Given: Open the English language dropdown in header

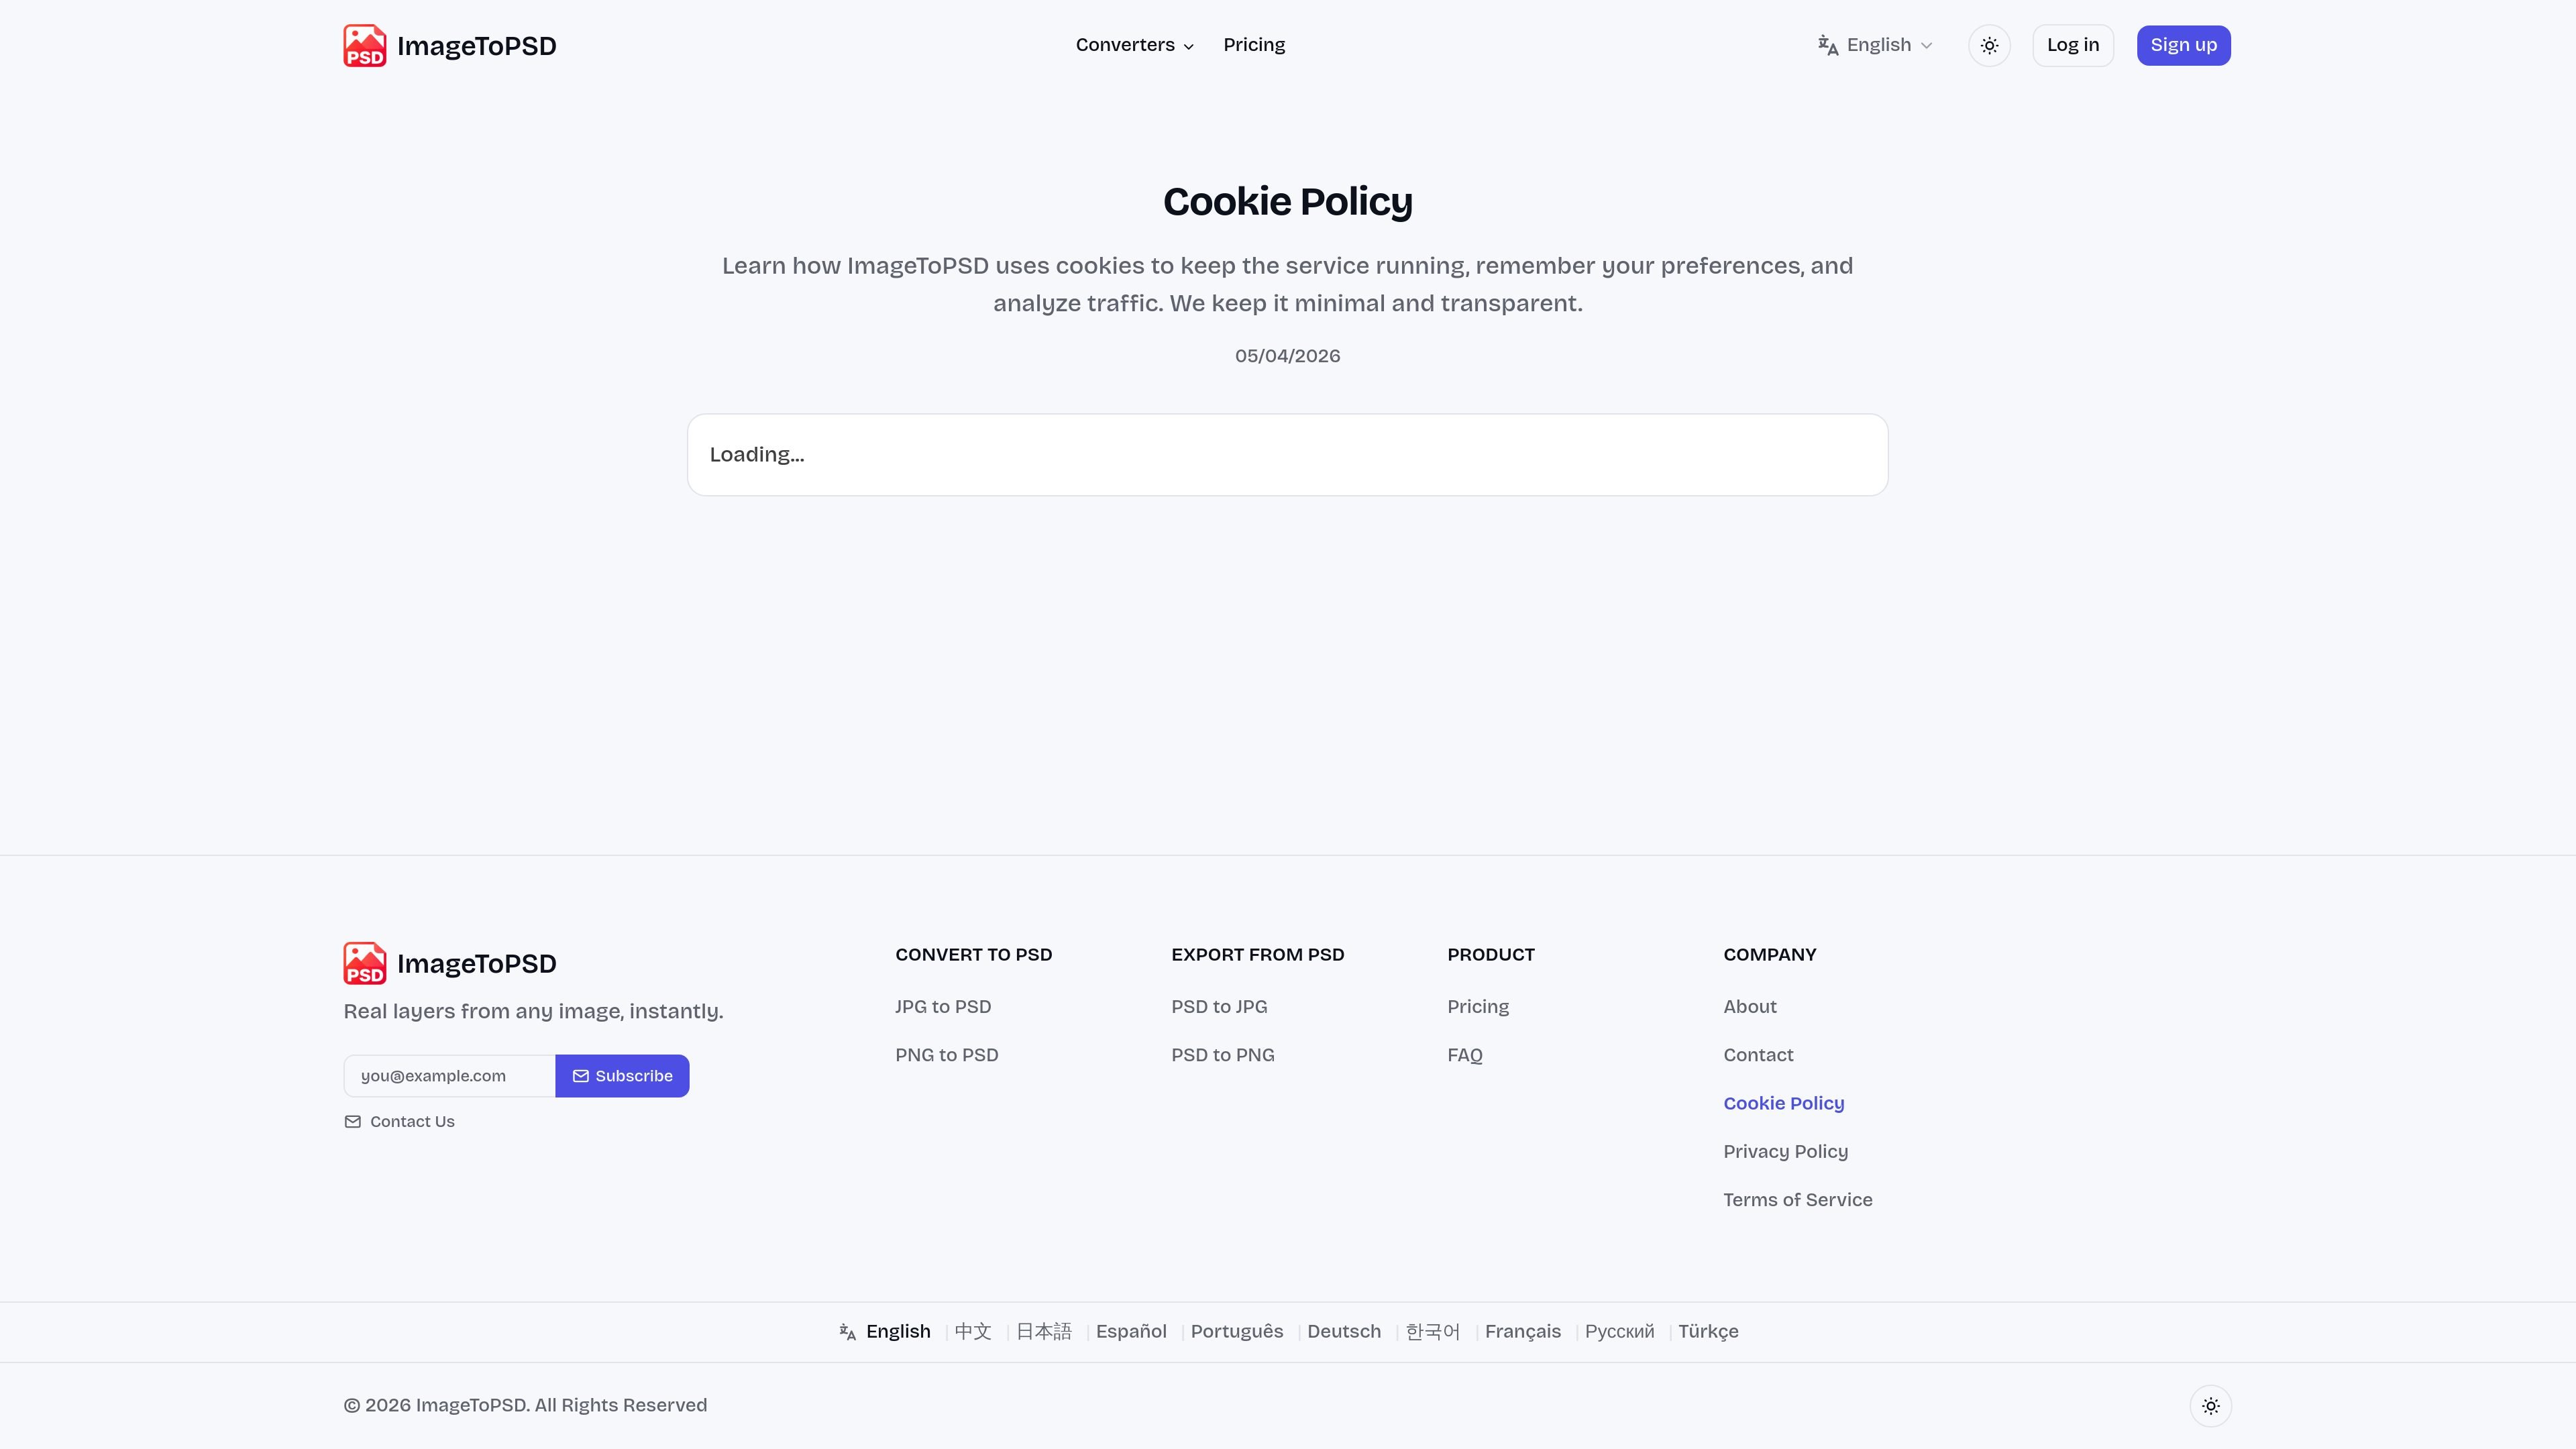Looking at the screenshot, I should pos(1875,45).
